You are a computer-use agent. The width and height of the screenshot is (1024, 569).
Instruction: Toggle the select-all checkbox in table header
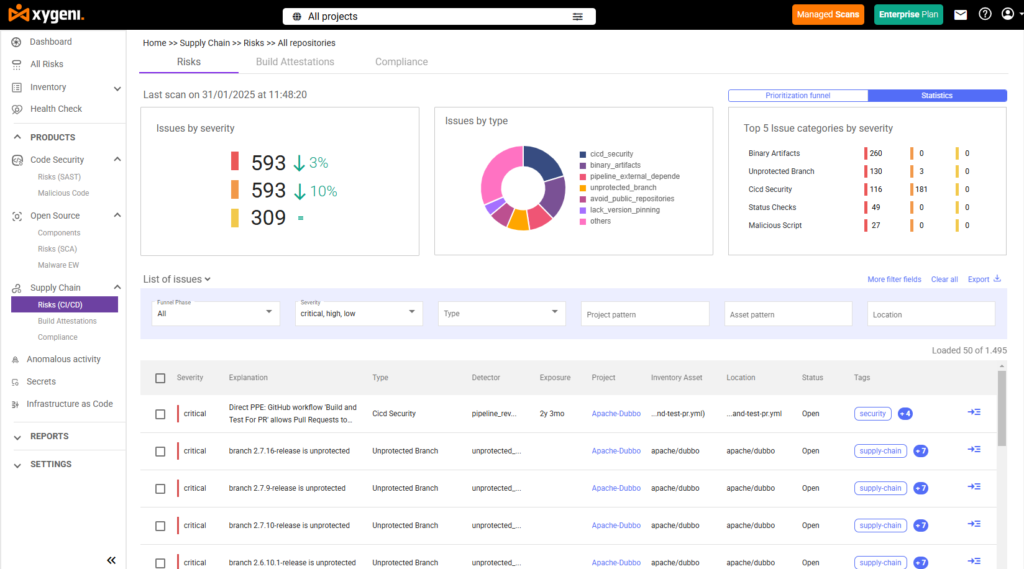160,378
